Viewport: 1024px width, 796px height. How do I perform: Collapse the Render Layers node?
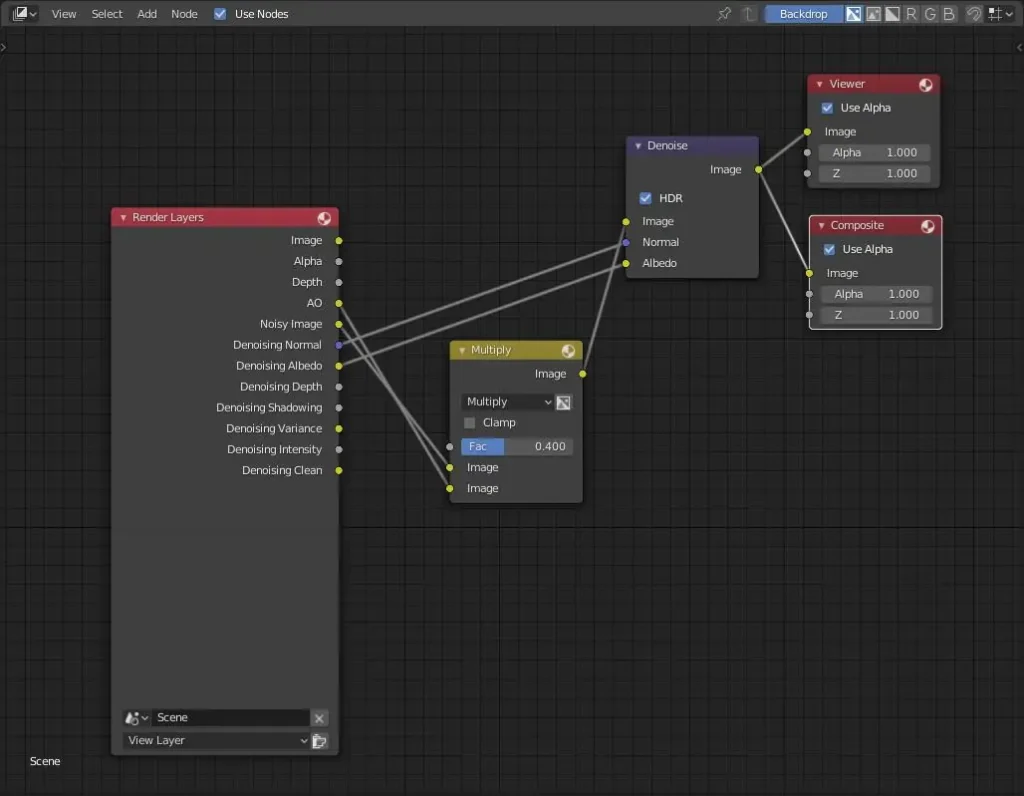(x=123, y=218)
